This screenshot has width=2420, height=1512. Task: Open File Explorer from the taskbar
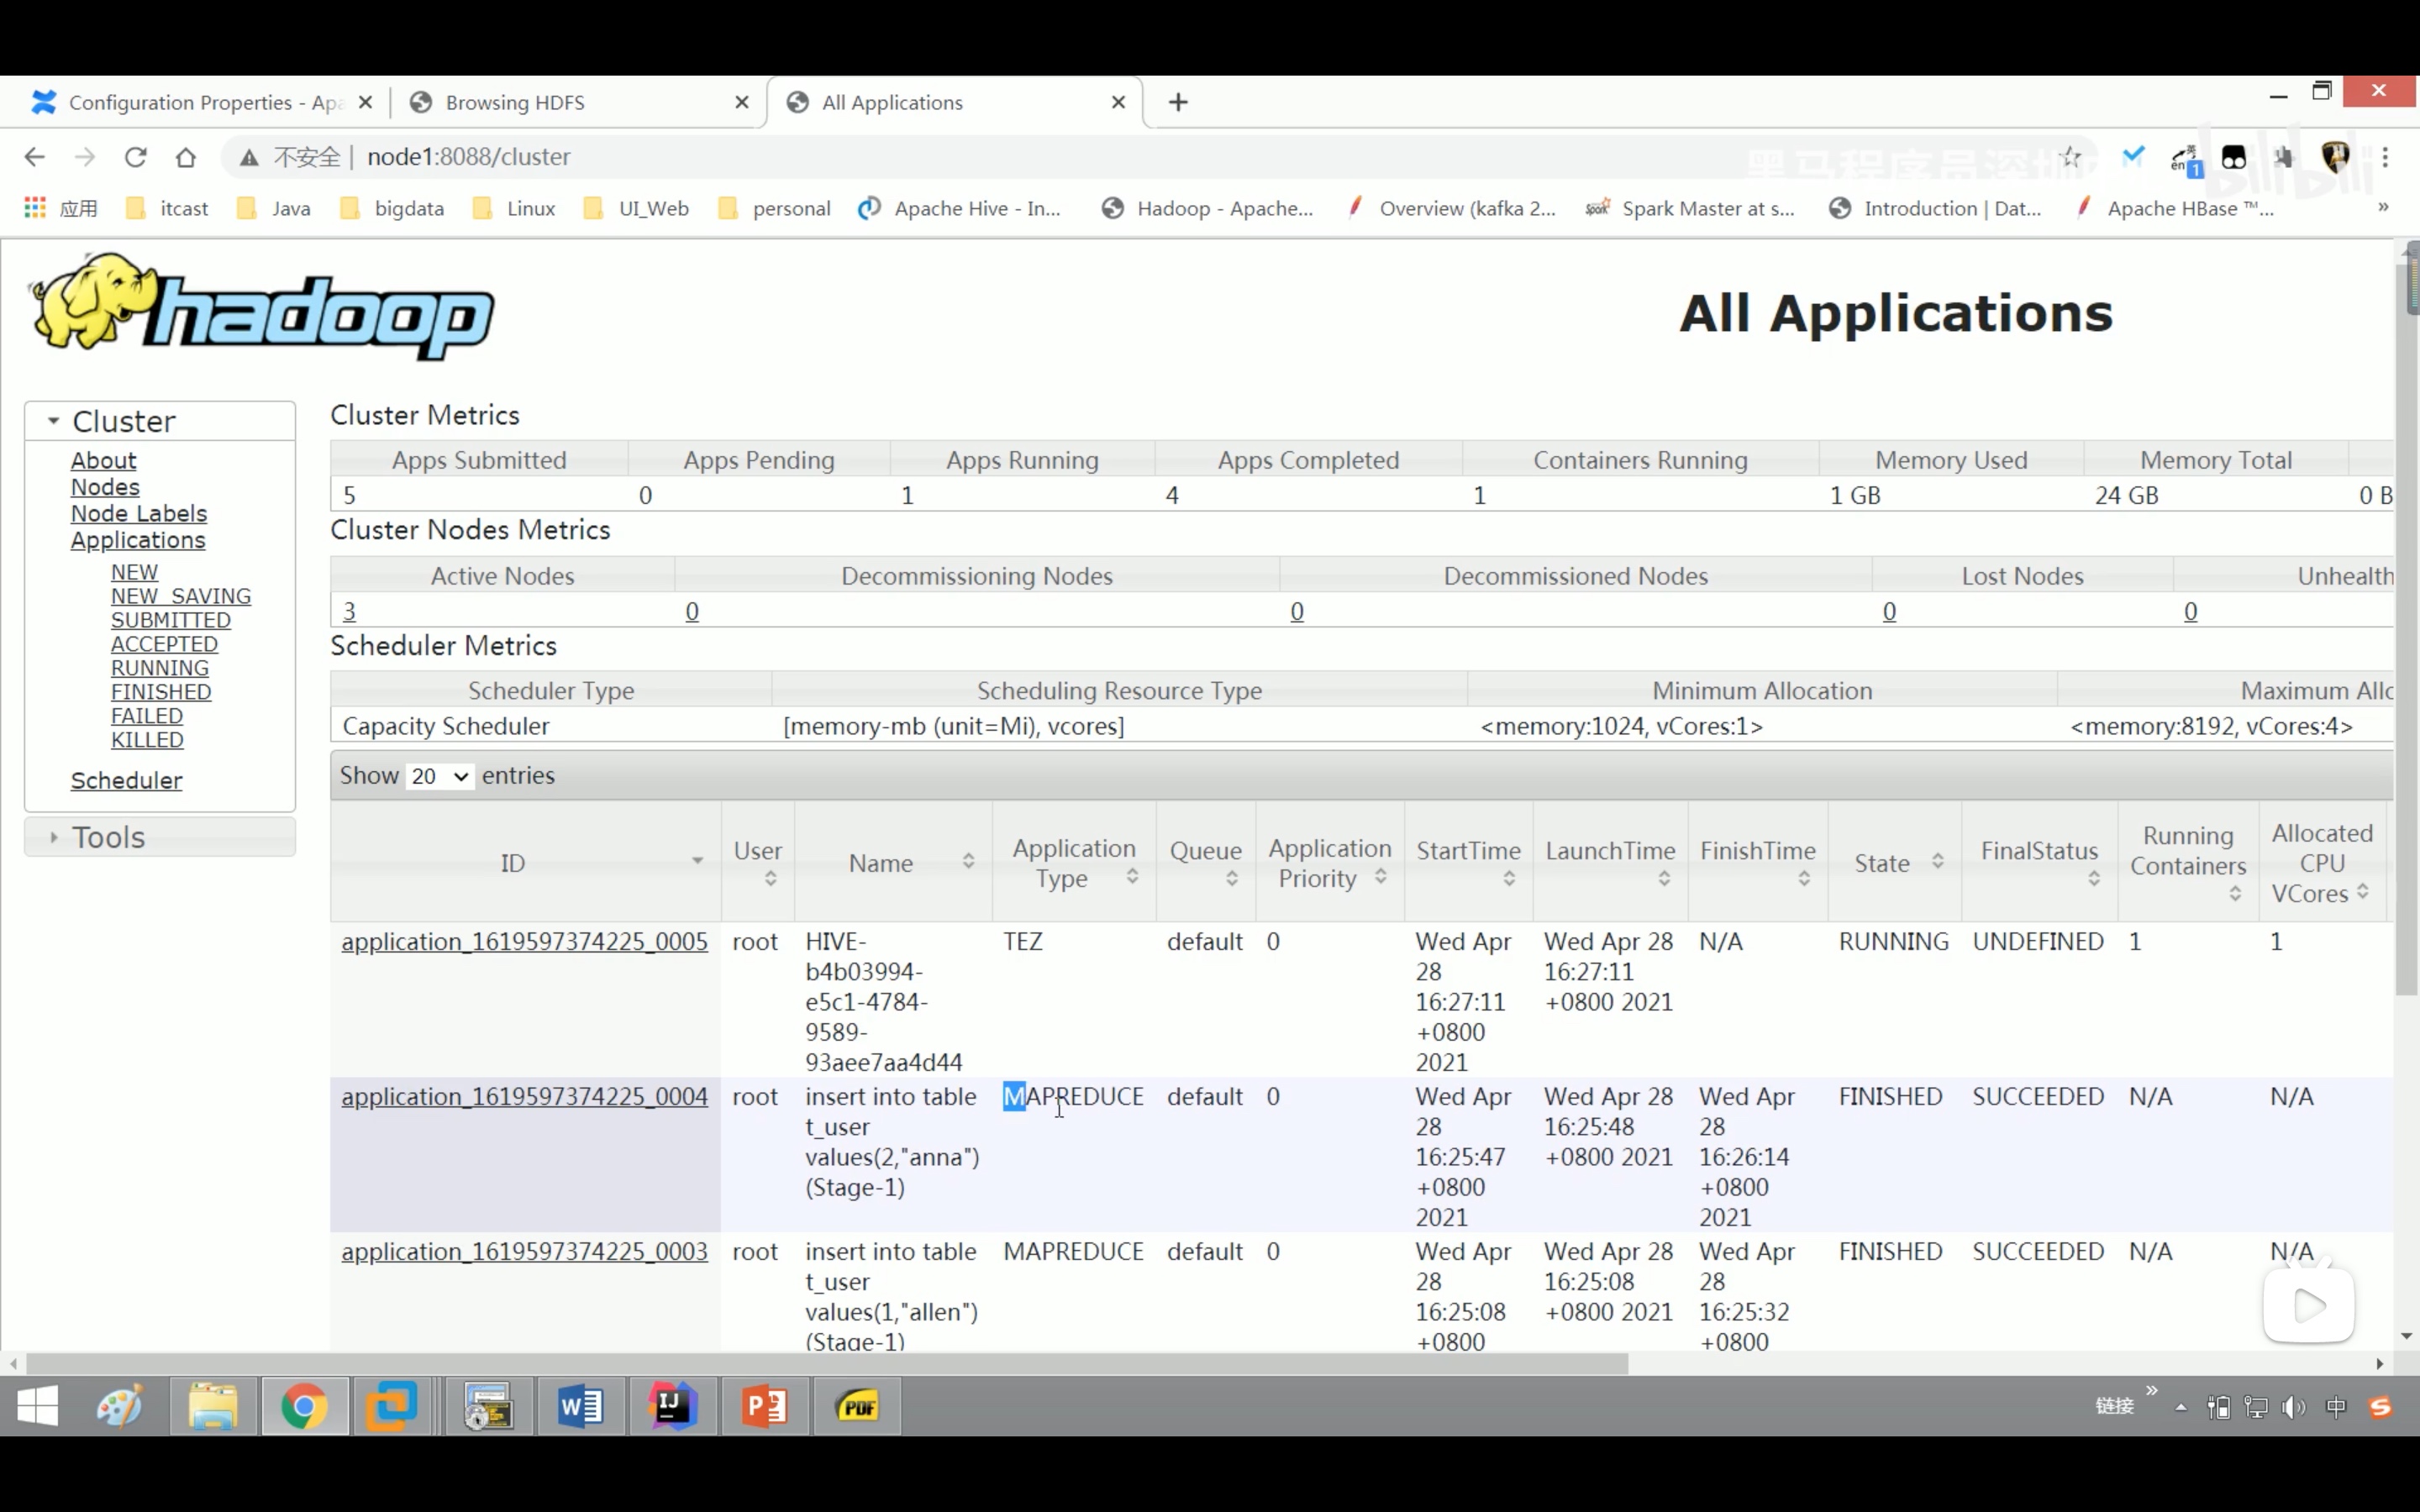coord(212,1406)
